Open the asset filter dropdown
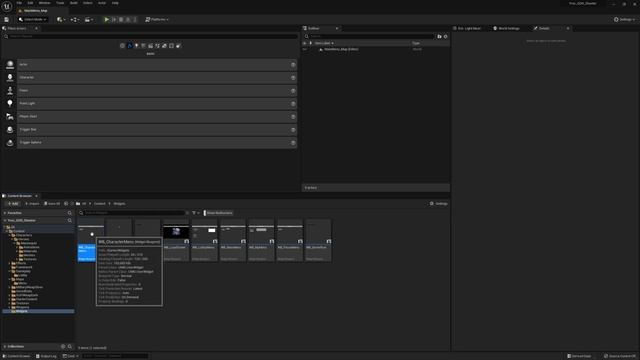The height and width of the screenshot is (360, 640). click(196, 213)
